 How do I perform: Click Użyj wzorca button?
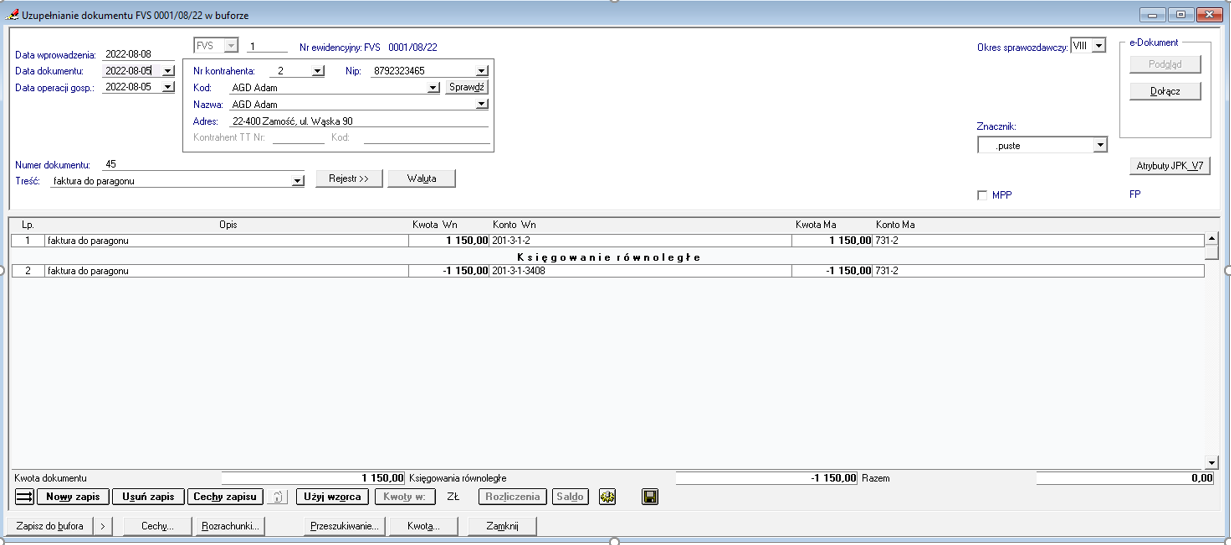pos(333,497)
